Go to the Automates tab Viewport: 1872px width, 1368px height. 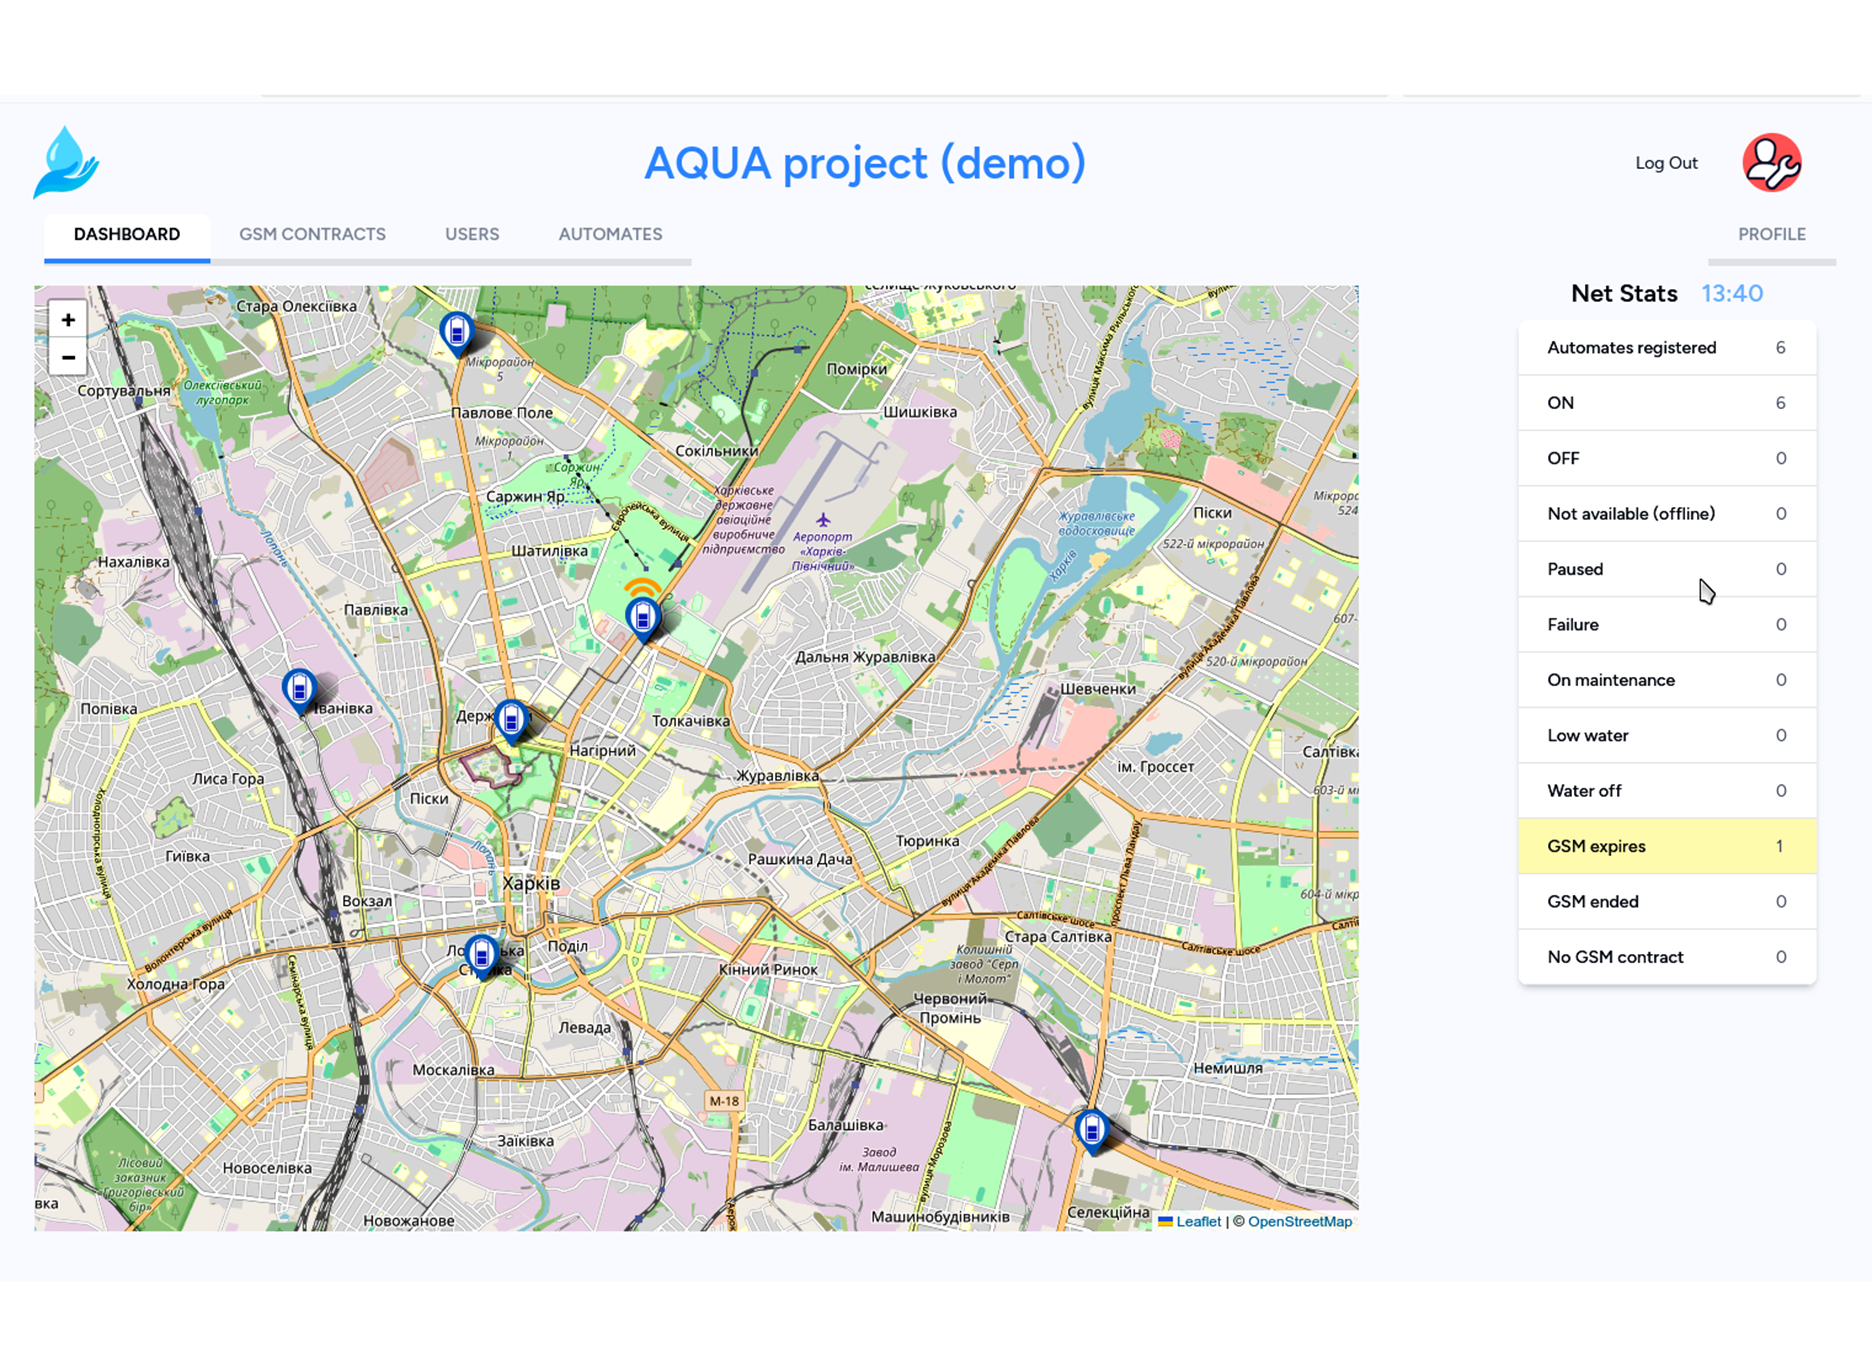click(x=610, y=234)
